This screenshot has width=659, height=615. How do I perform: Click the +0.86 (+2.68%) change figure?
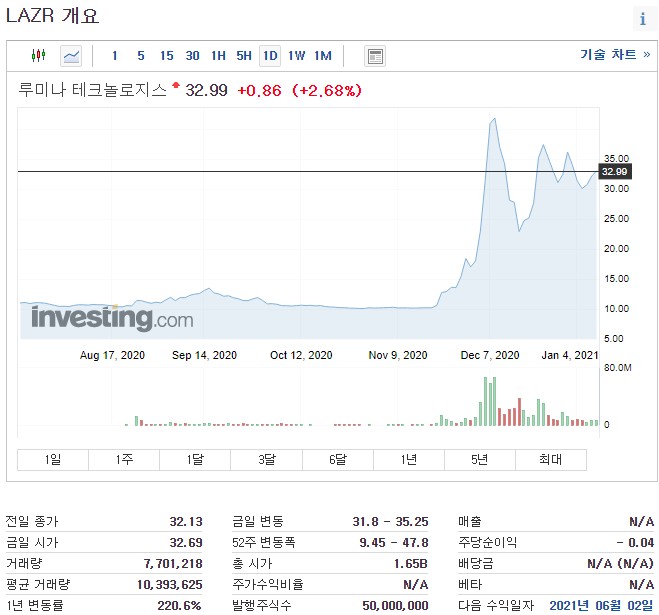299,90
